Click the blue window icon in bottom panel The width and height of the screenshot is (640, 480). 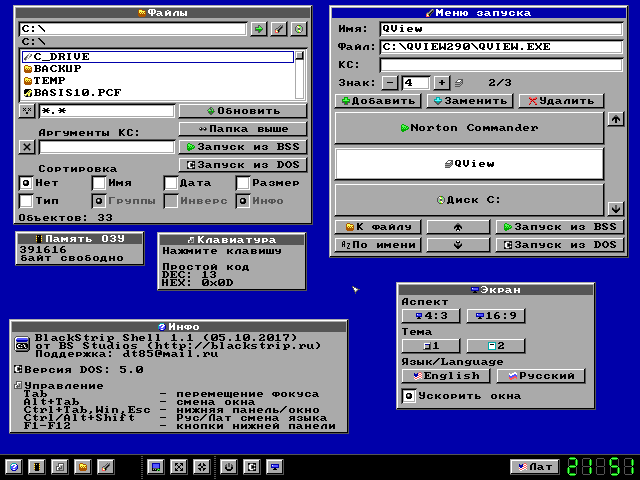pyautogui.click(x=156, y=467)
